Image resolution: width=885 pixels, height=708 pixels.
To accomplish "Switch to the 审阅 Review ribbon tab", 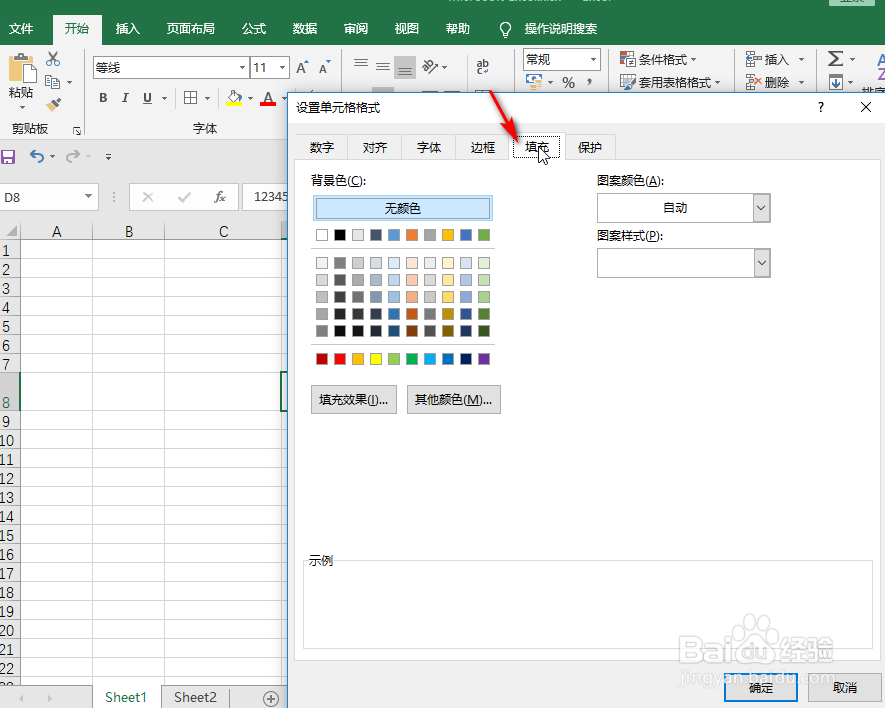I will coord(356,28).
